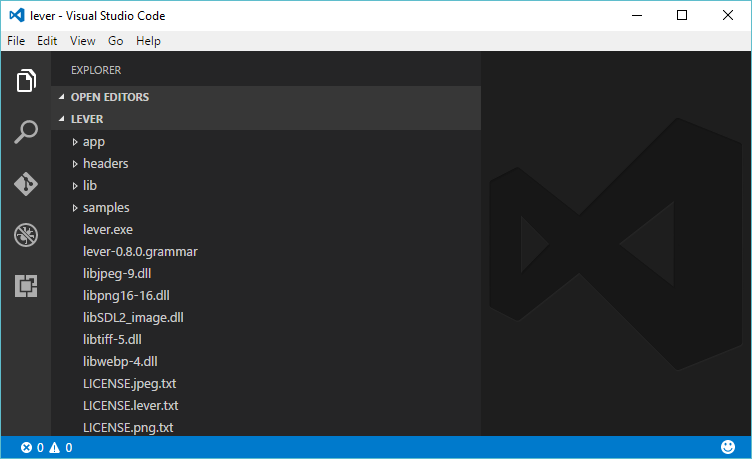
Task: Open the Go menu
Action: click(x=116, y=41)
